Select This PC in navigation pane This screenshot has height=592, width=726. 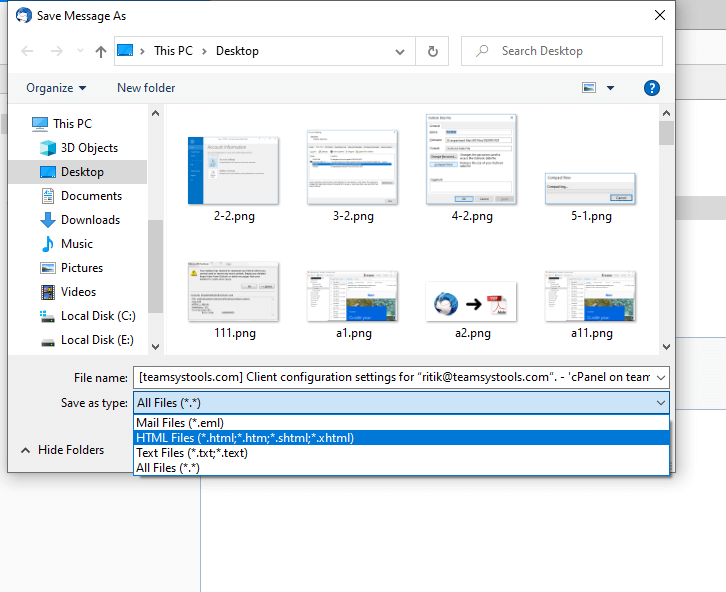tap(73, 124)
